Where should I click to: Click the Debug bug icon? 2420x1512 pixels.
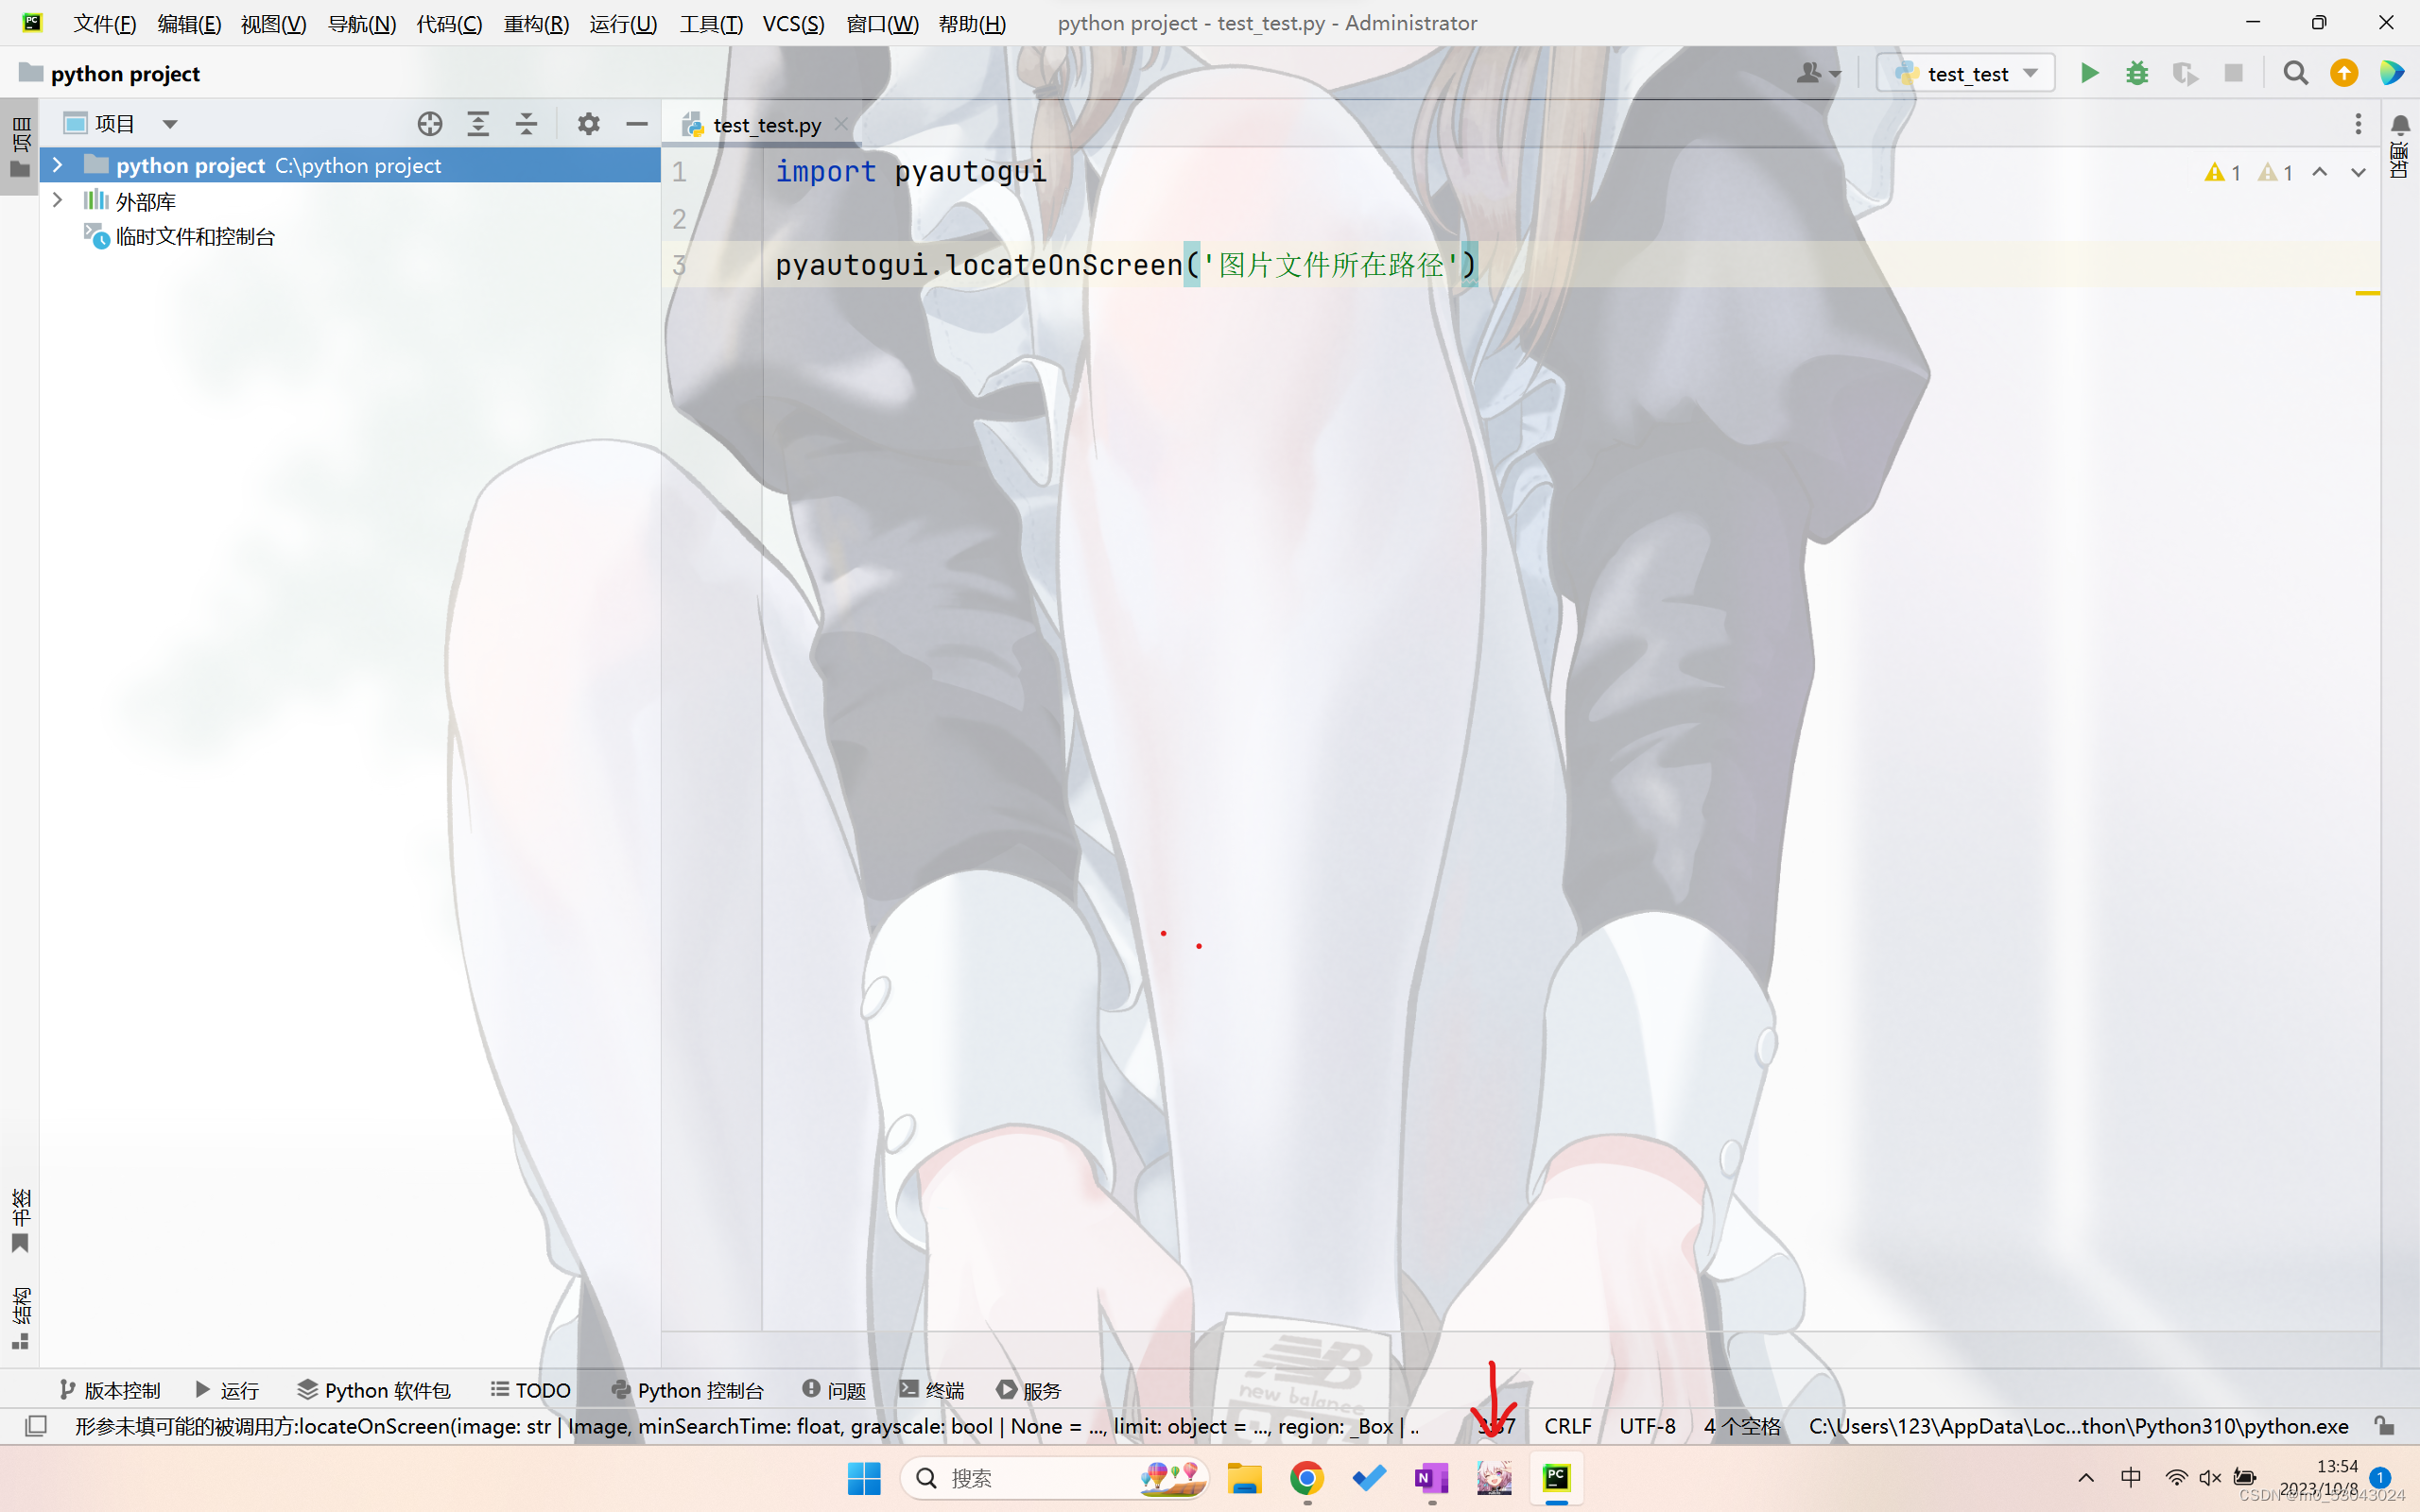tap(2137, 73)
